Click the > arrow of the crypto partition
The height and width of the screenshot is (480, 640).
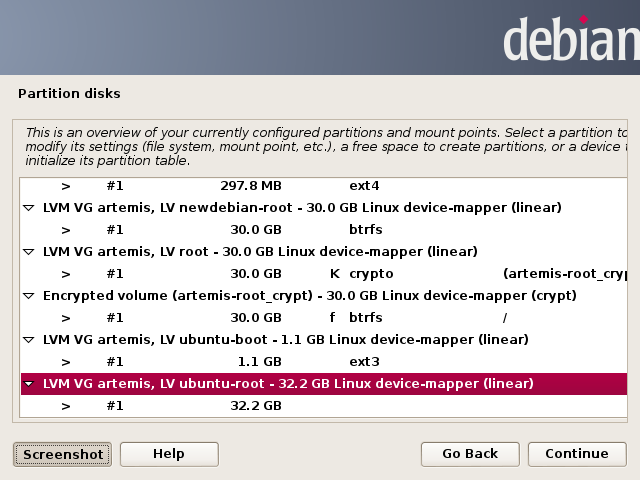click(x=66, y=274)
